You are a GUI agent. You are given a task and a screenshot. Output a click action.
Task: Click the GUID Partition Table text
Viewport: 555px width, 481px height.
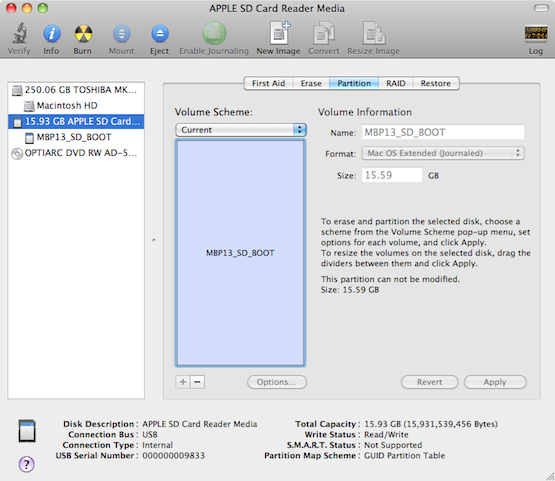(405, 456)
